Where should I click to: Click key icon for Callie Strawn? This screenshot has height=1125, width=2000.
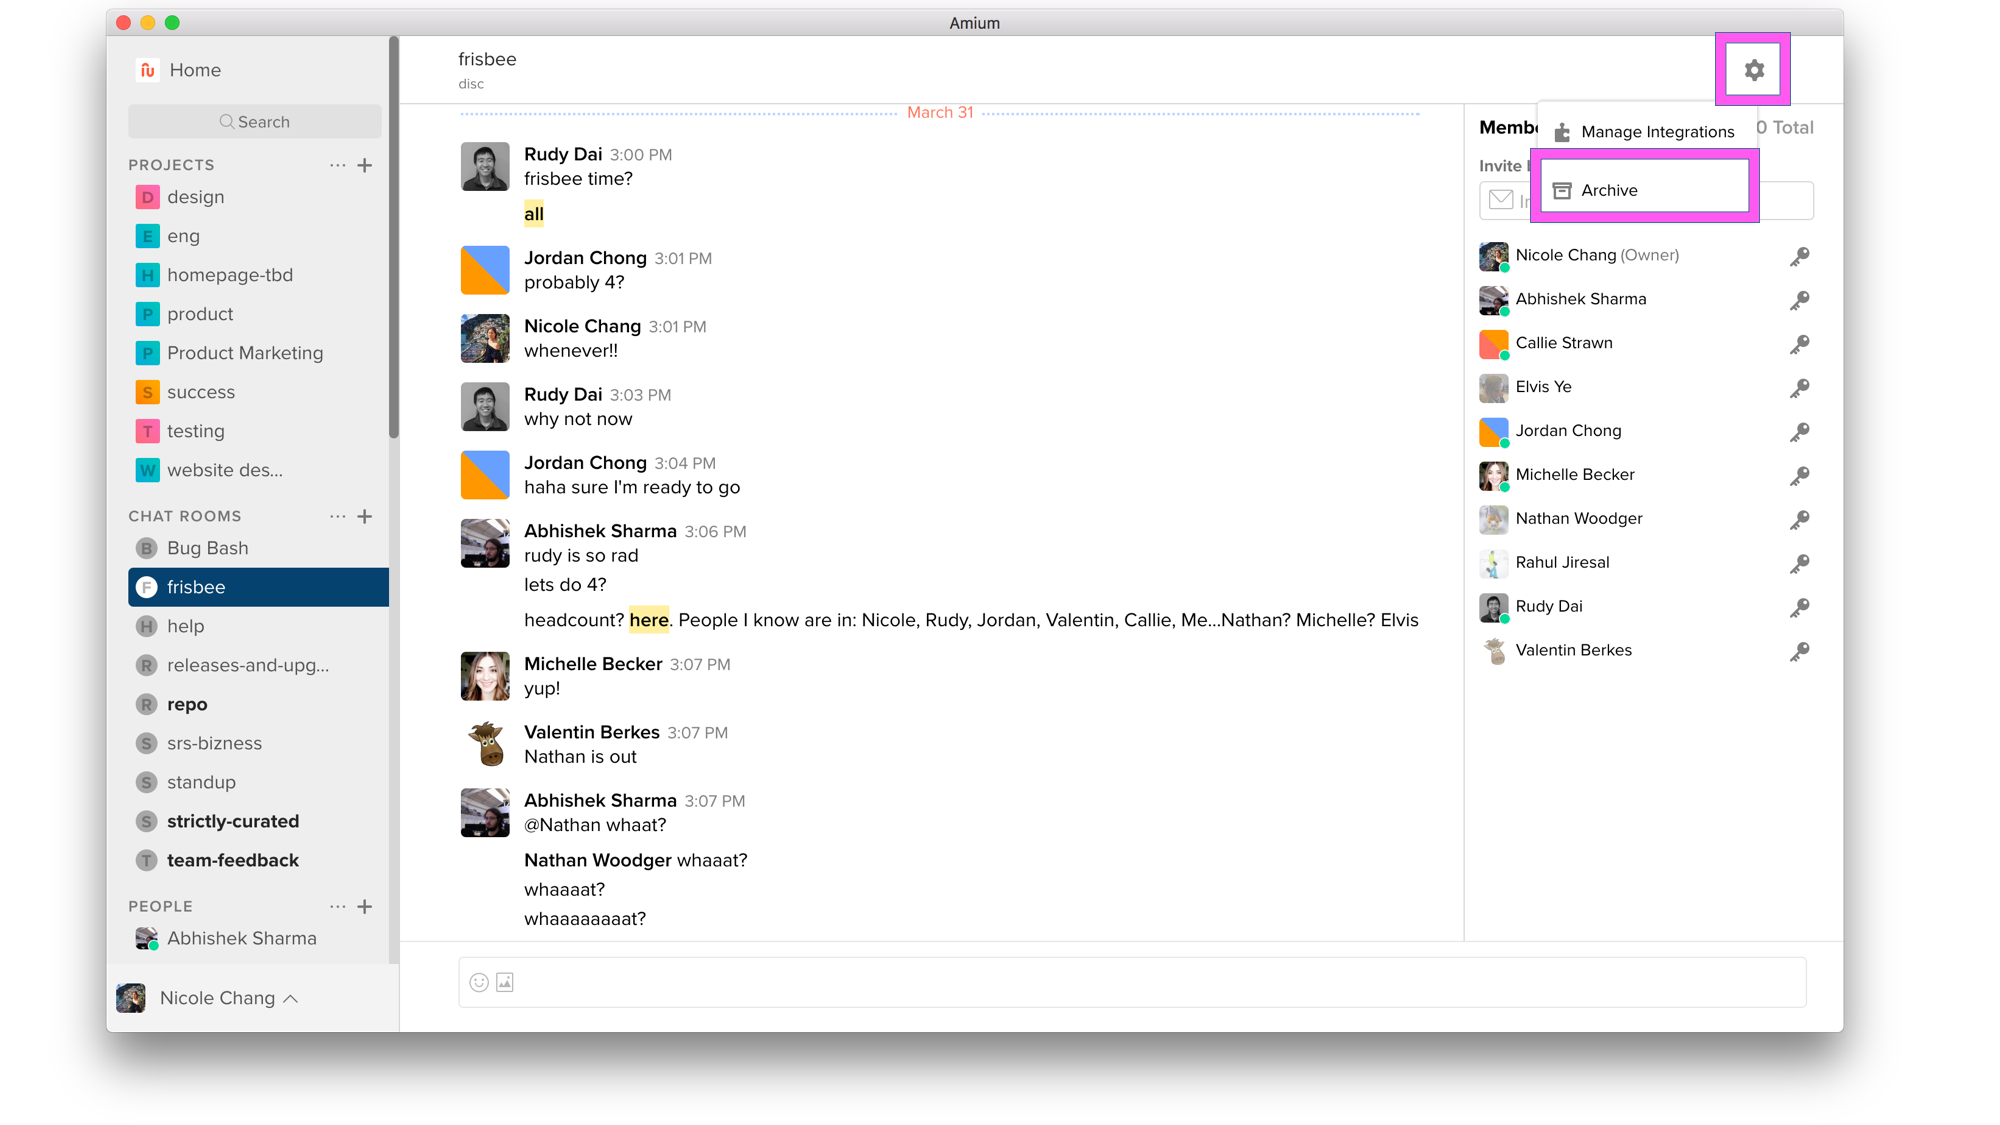[1799, 344]
